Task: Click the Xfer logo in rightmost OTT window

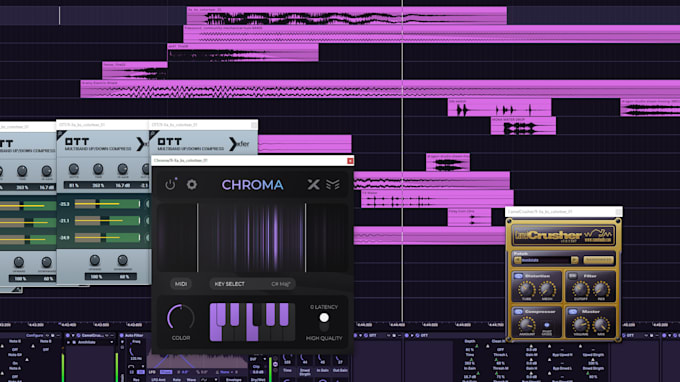Action: [x=239, y=144]
